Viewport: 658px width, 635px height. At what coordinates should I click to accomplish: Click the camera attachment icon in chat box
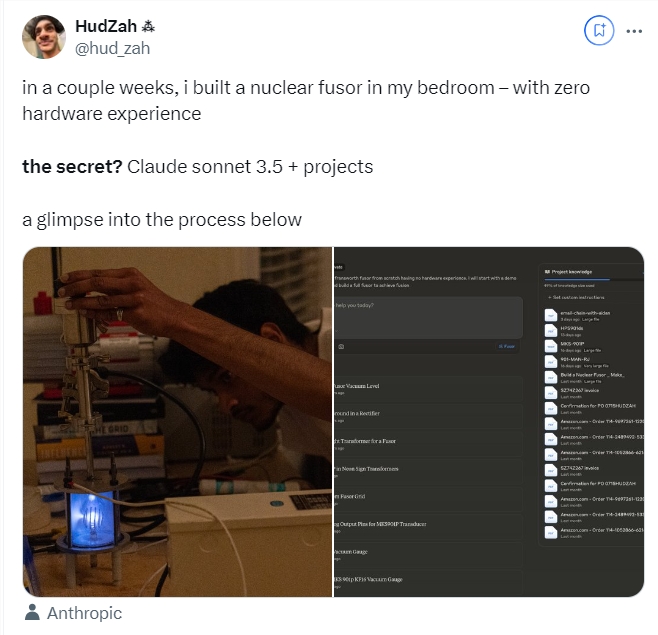click(342, 346)
